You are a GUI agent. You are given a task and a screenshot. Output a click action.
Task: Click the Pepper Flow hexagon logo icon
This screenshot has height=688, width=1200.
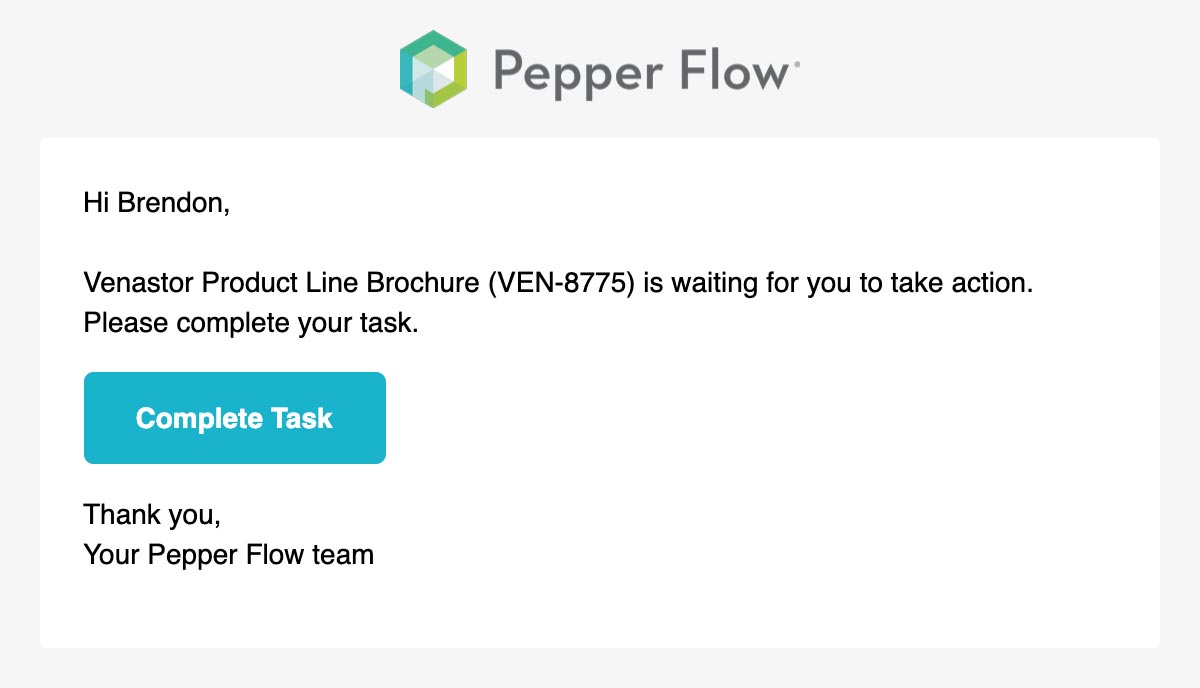(x=433, y=69)
